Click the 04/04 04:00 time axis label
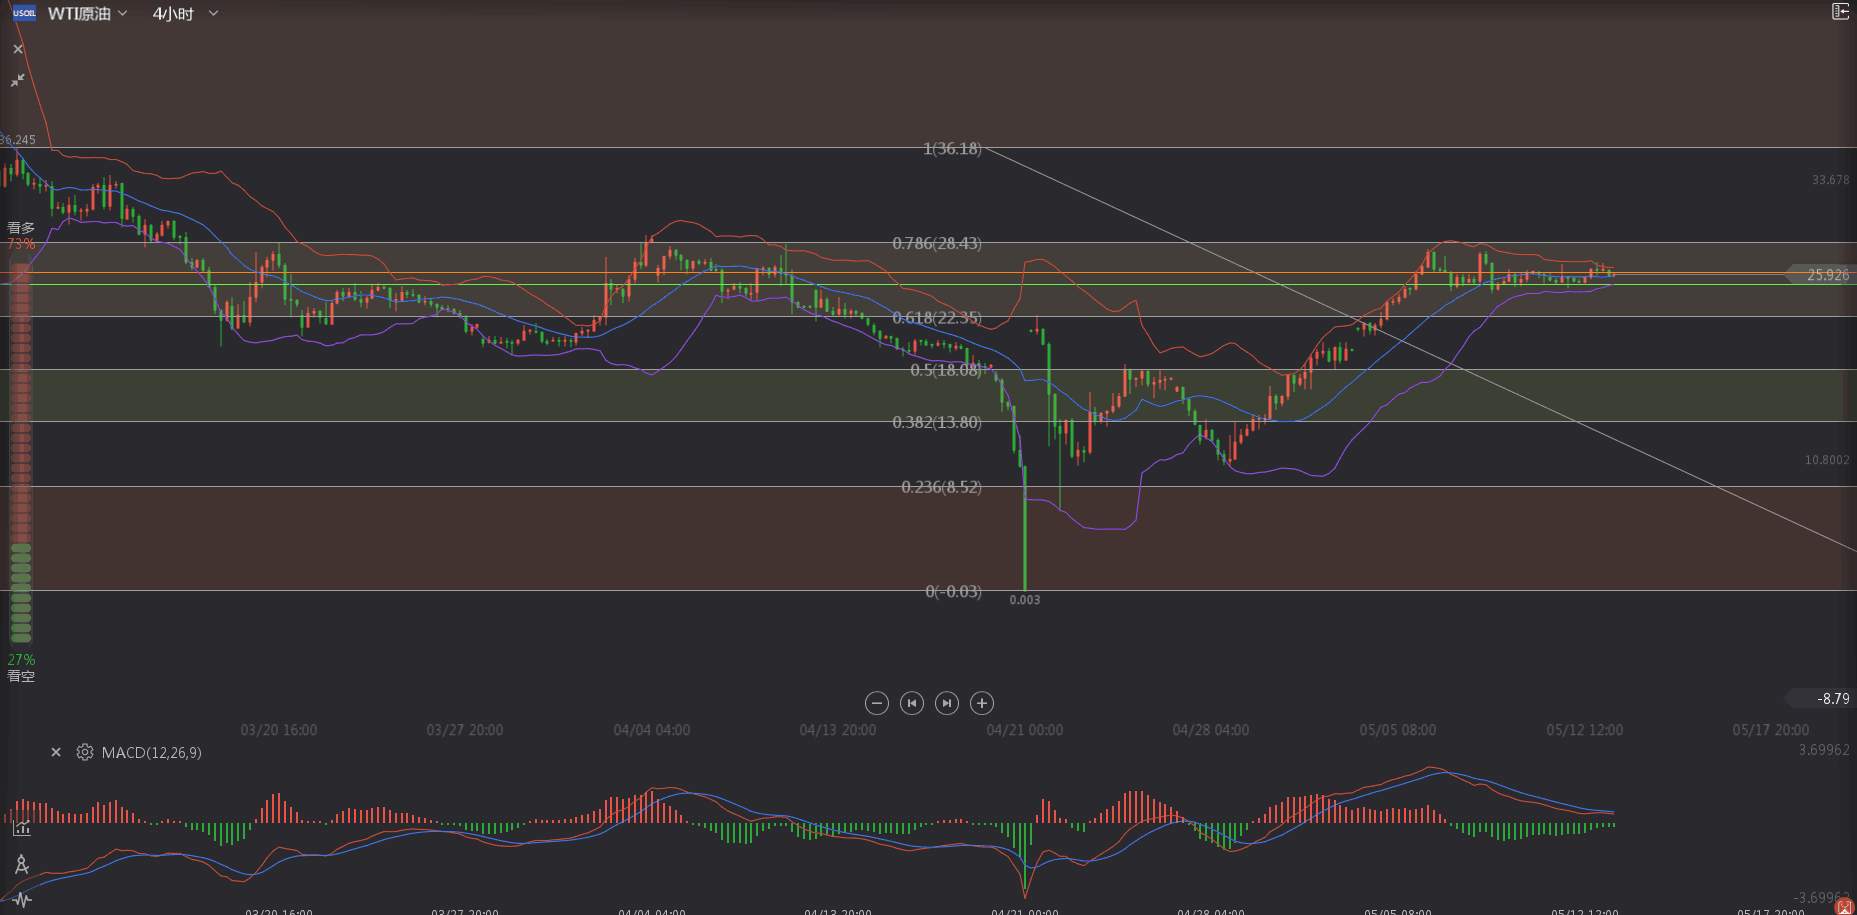Viewport: 1857px width, 915px height. point(652,730)
